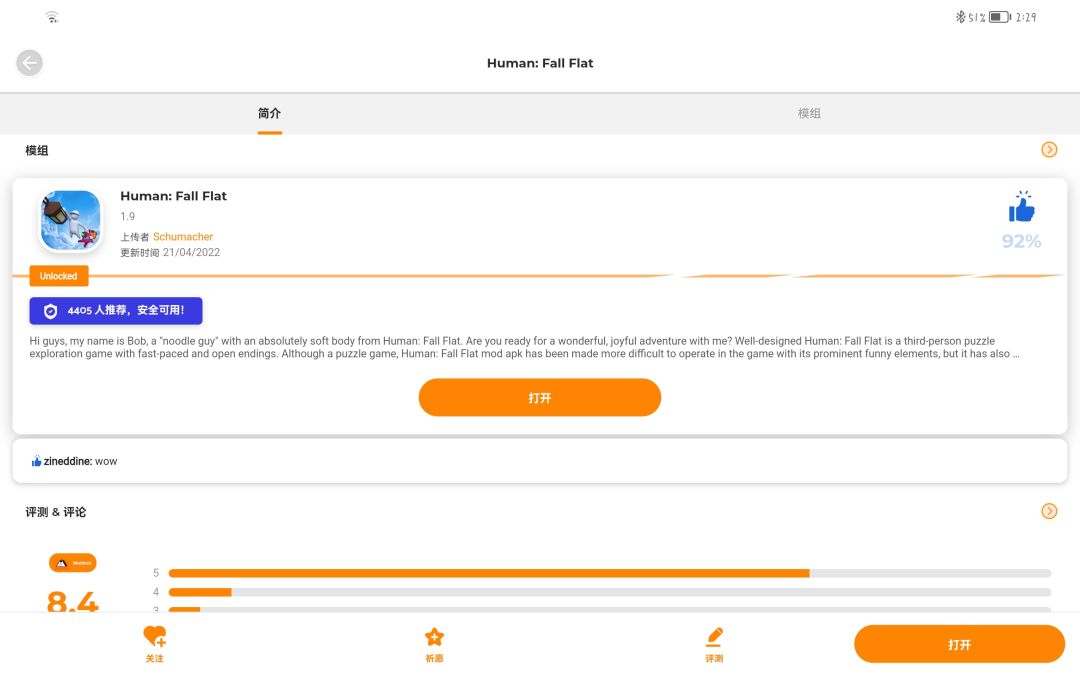Tap the 评测 pencil icon
The image size is (1080, 675).
pyautogui.click(x=714, y=637)
